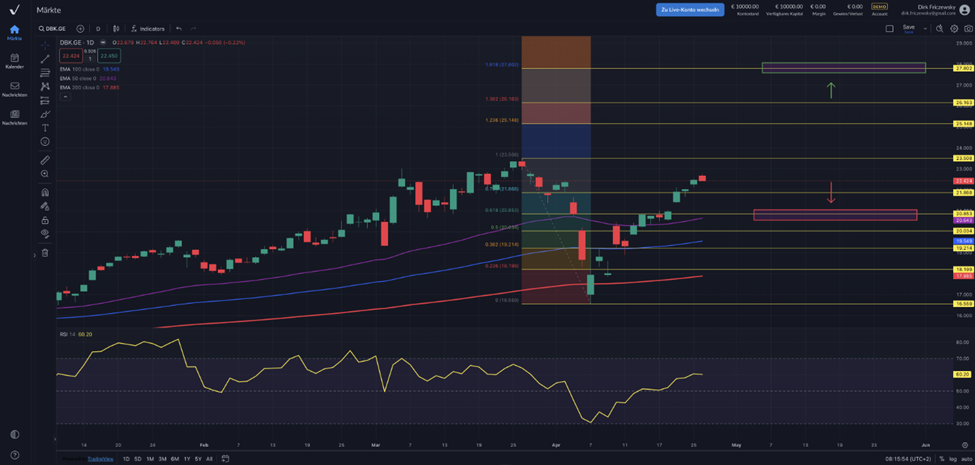Select the trend line drawing tool
This screenshot has width=975, height=465.
[45, 59]
